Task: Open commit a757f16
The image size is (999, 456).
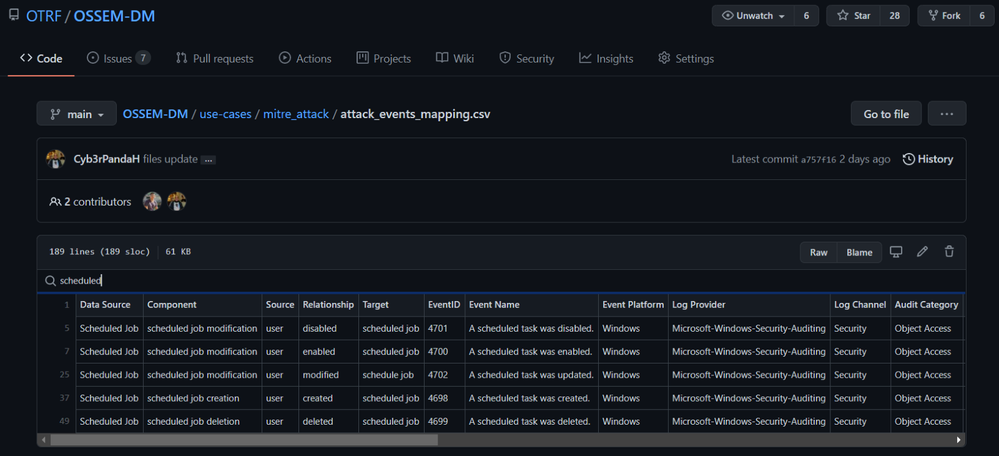Action: click(819, 160)
